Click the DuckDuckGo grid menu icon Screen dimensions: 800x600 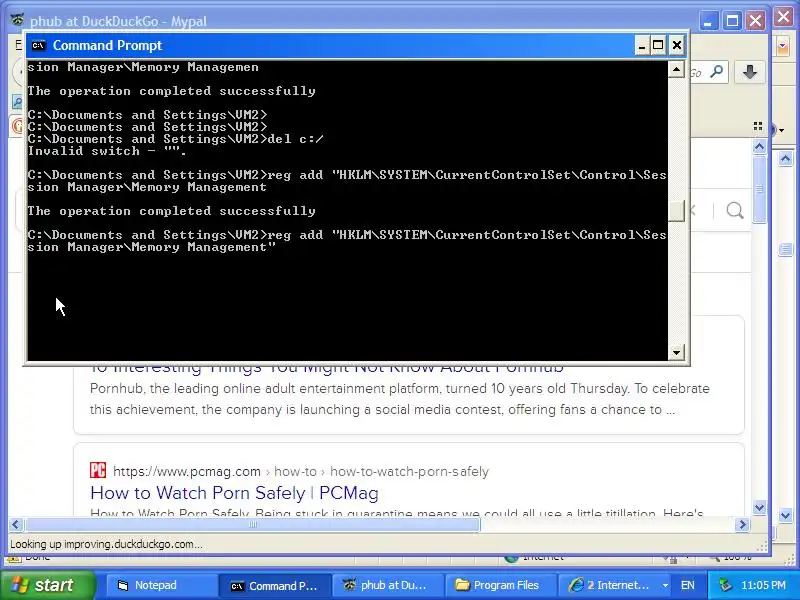[x=758, y=126]
